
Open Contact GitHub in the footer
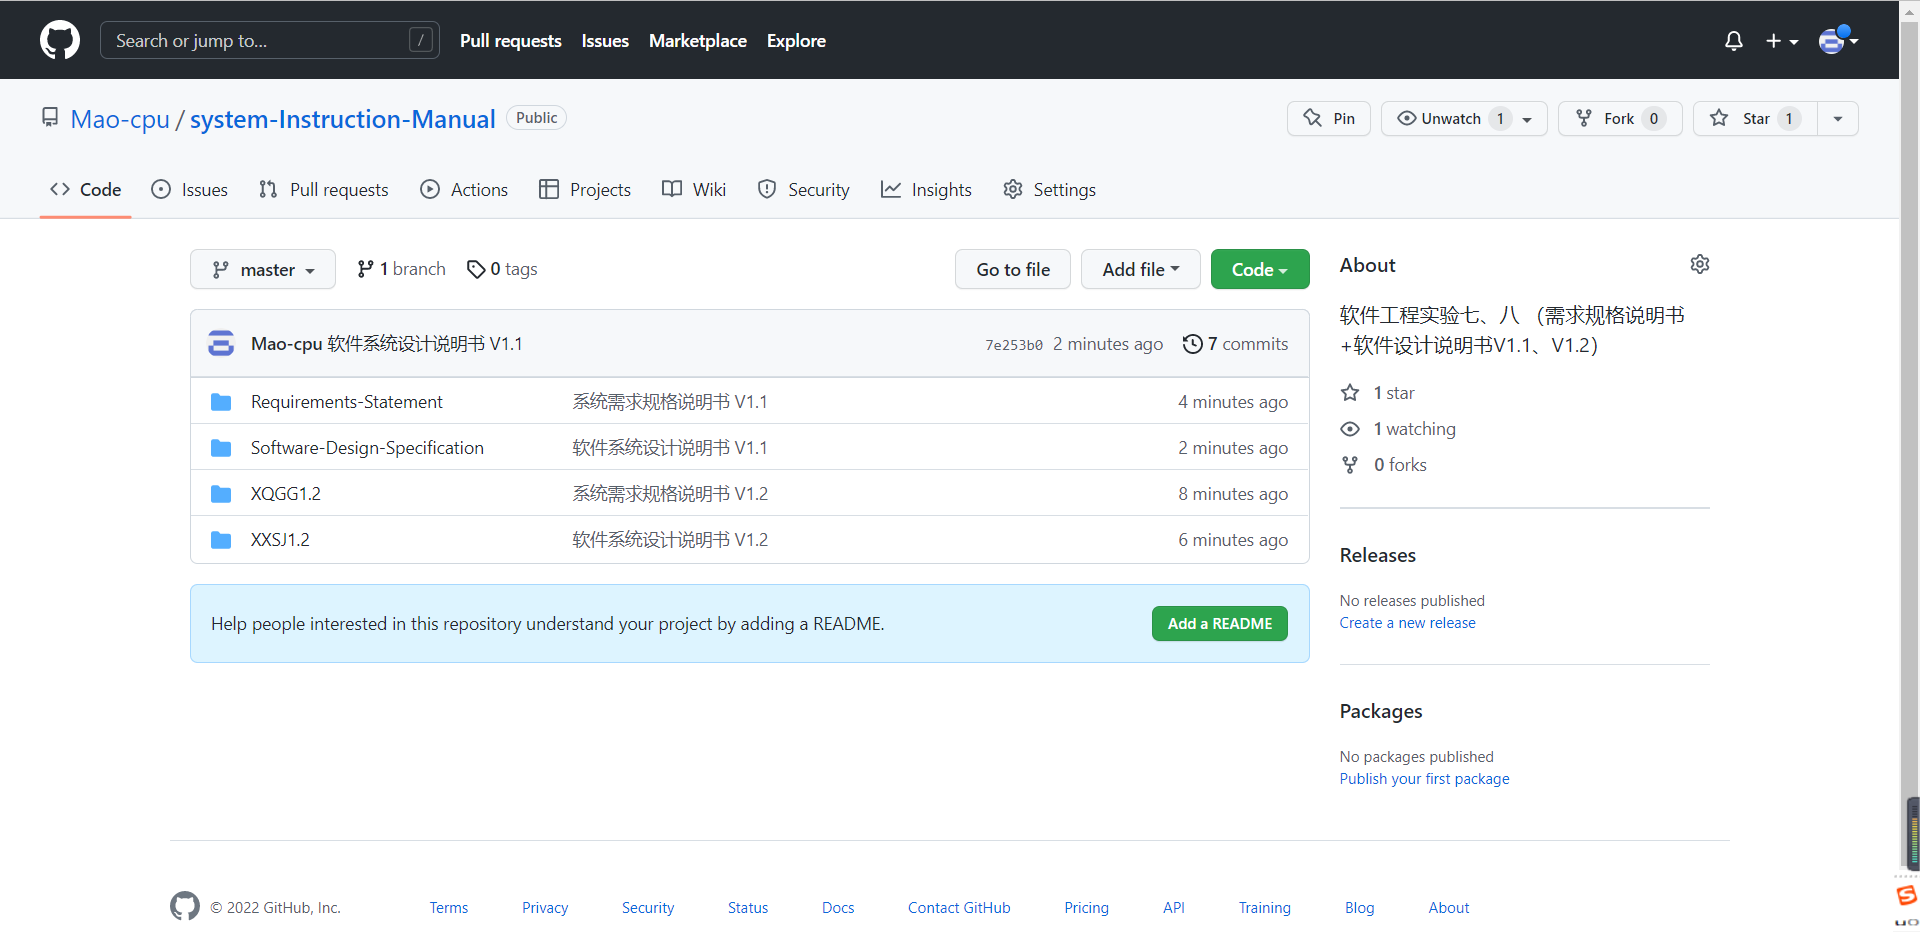(959, 908)
